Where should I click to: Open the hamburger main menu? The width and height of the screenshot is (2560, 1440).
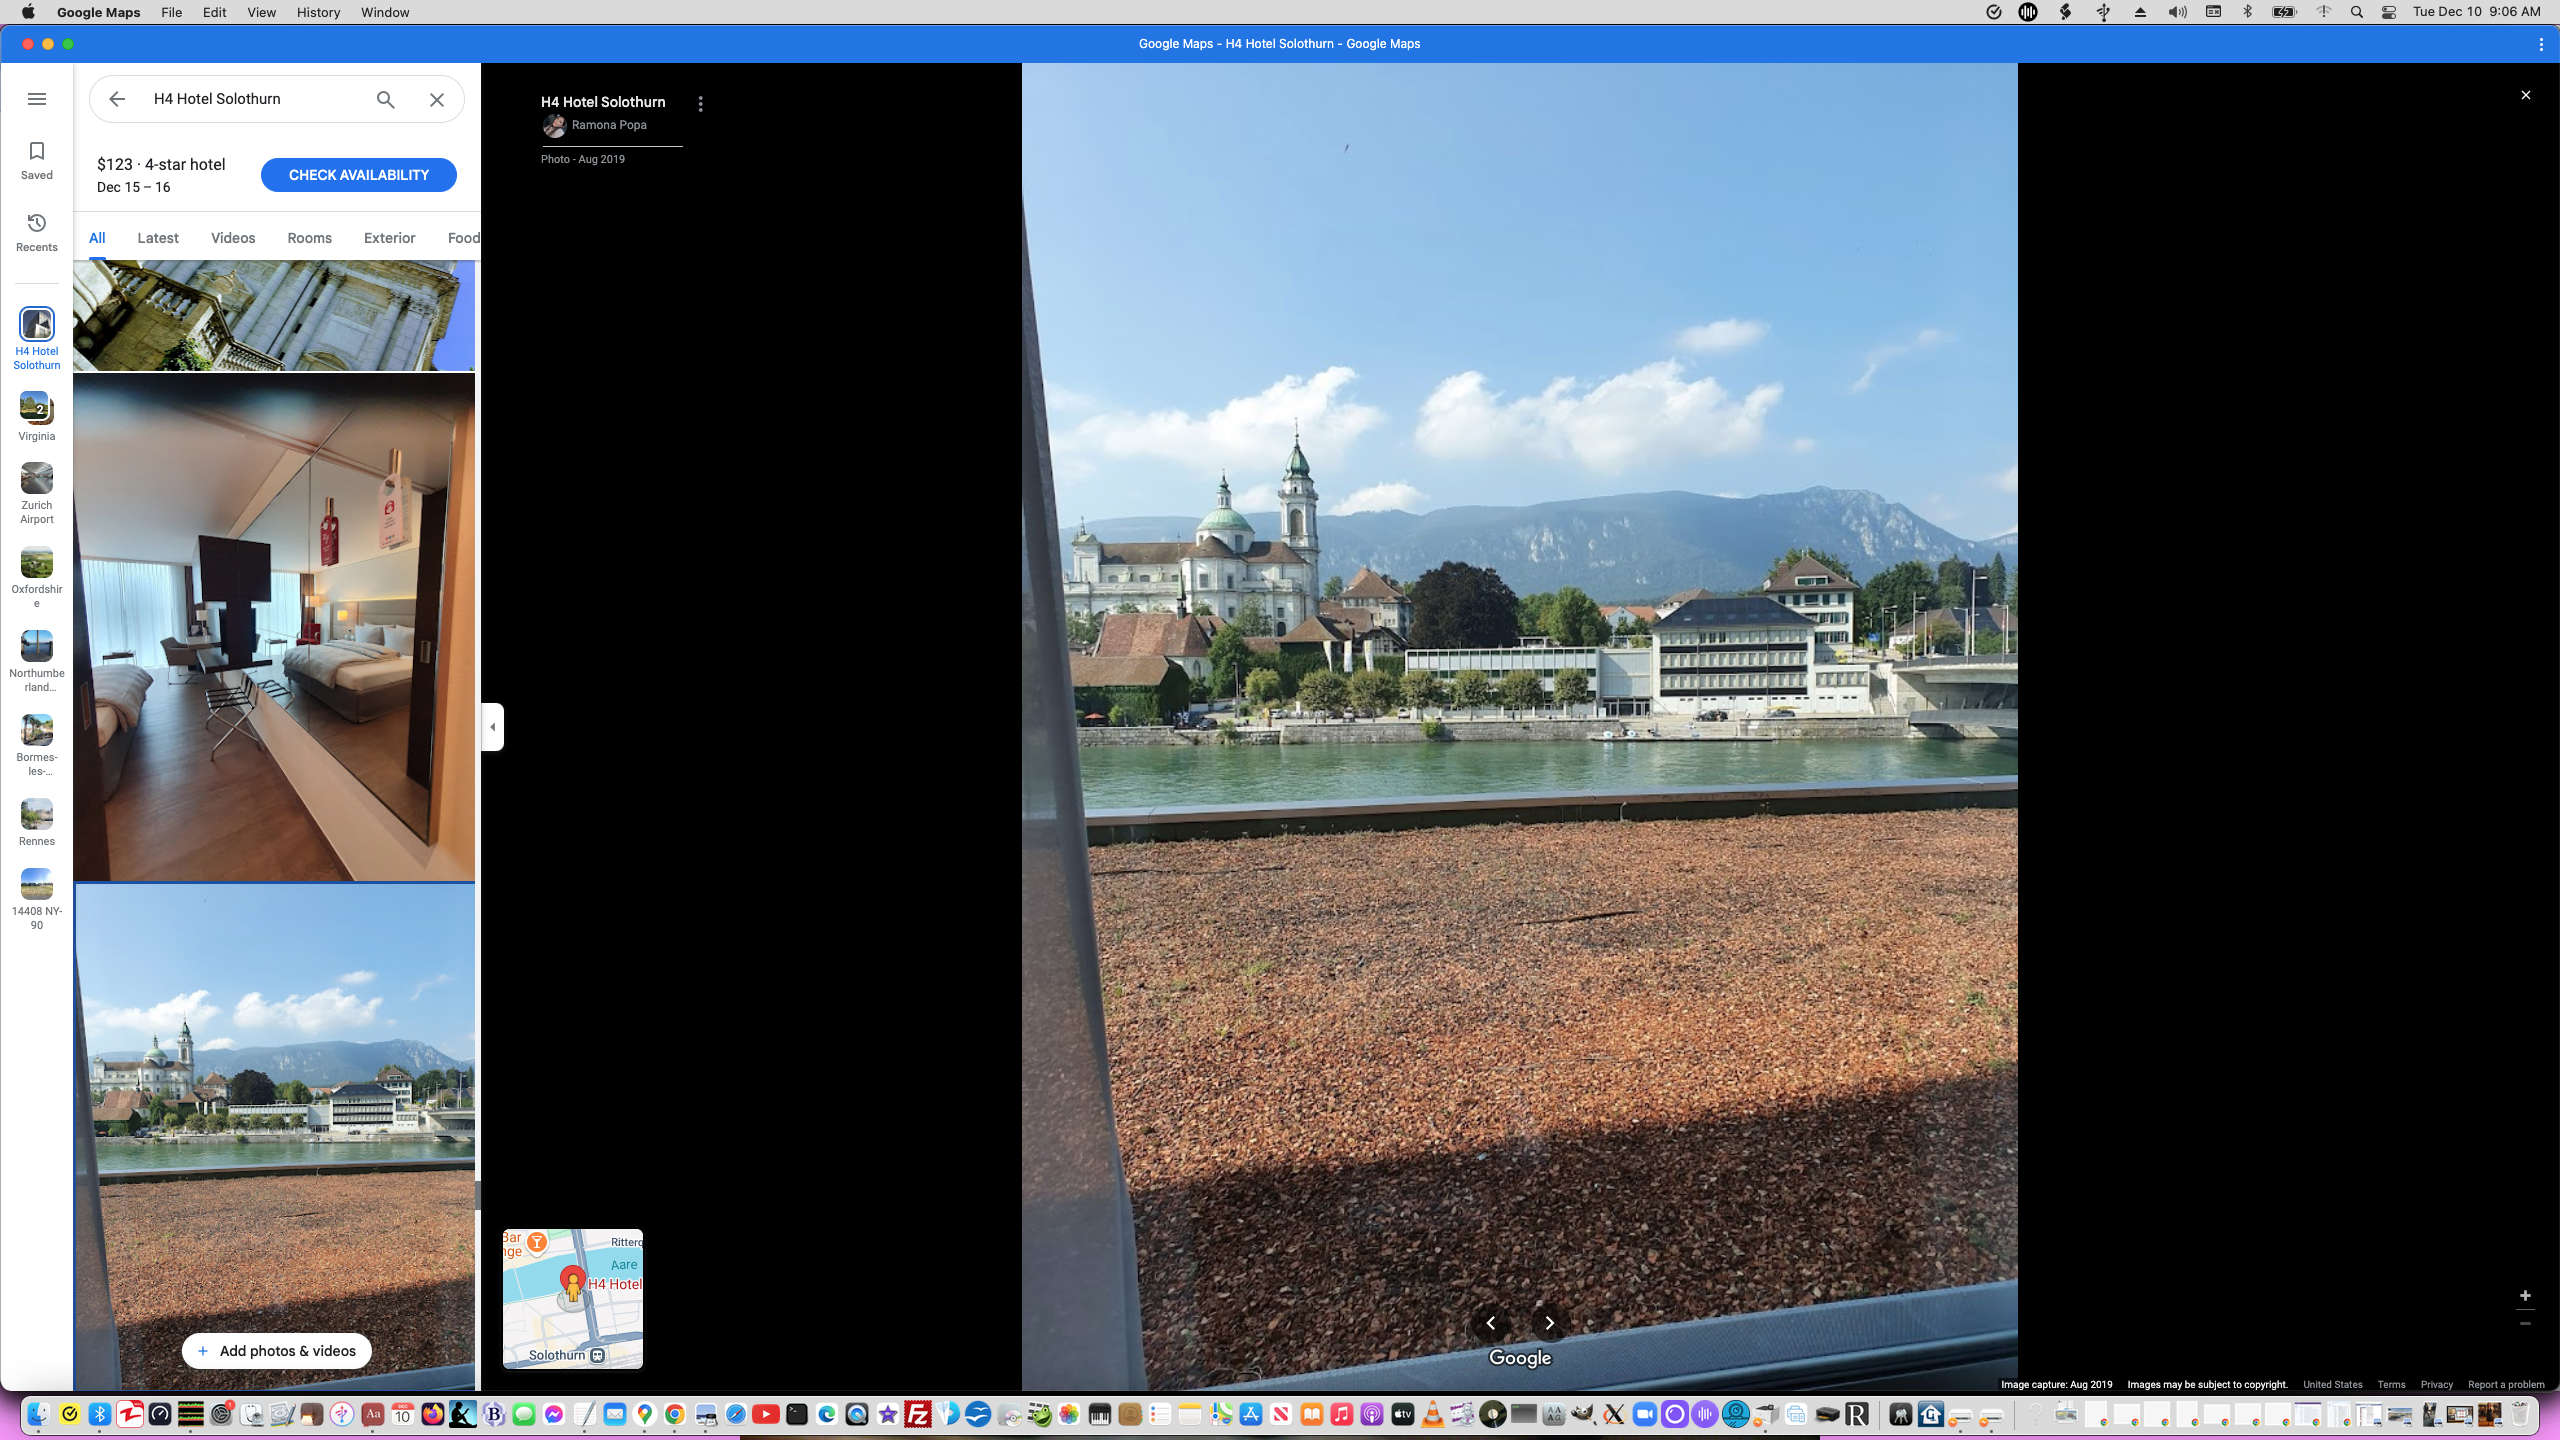coord(37,99)
